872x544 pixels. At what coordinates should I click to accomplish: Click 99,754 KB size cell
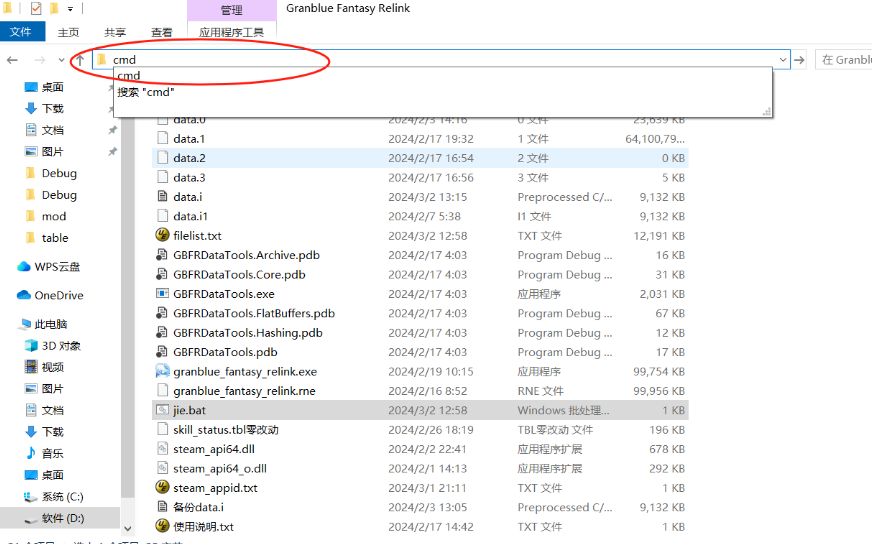coord(658,372)
